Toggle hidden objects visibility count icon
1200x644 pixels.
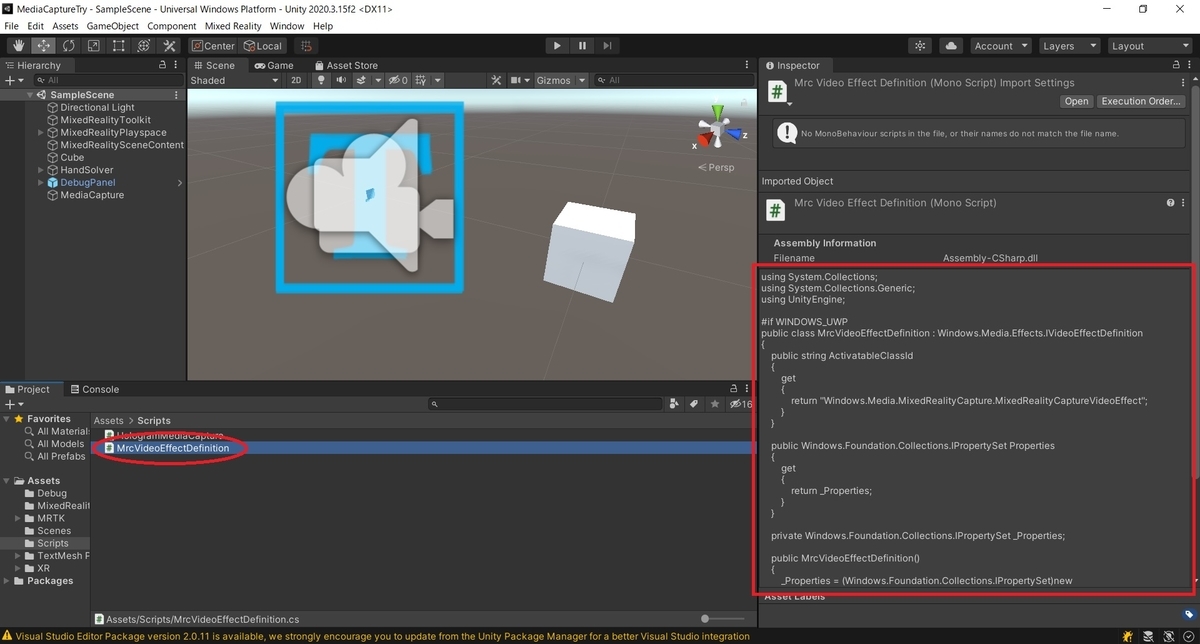[x=398, y=80]
